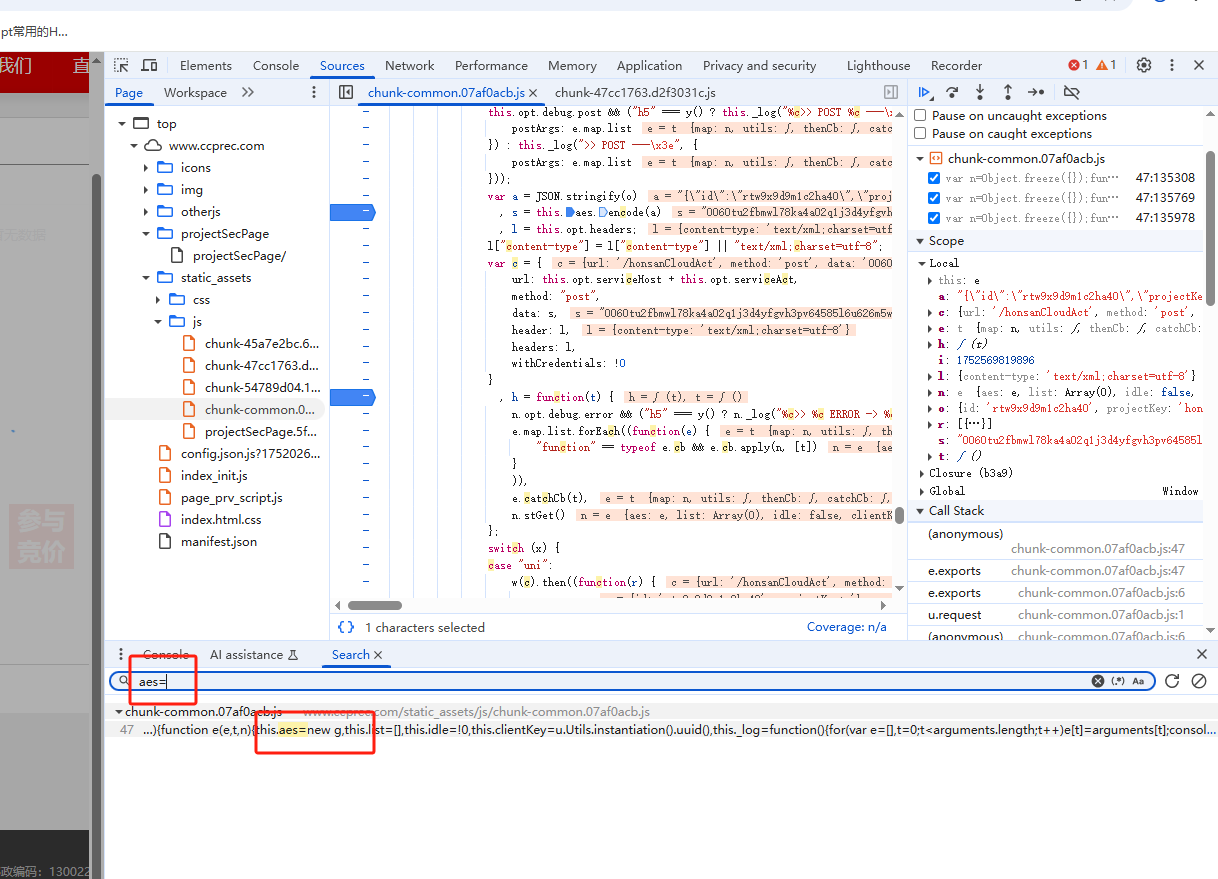The width and height of the screenshot is (1218, 879).
Task: Collapse the top frame tree node
Action: tap(122, 124)
